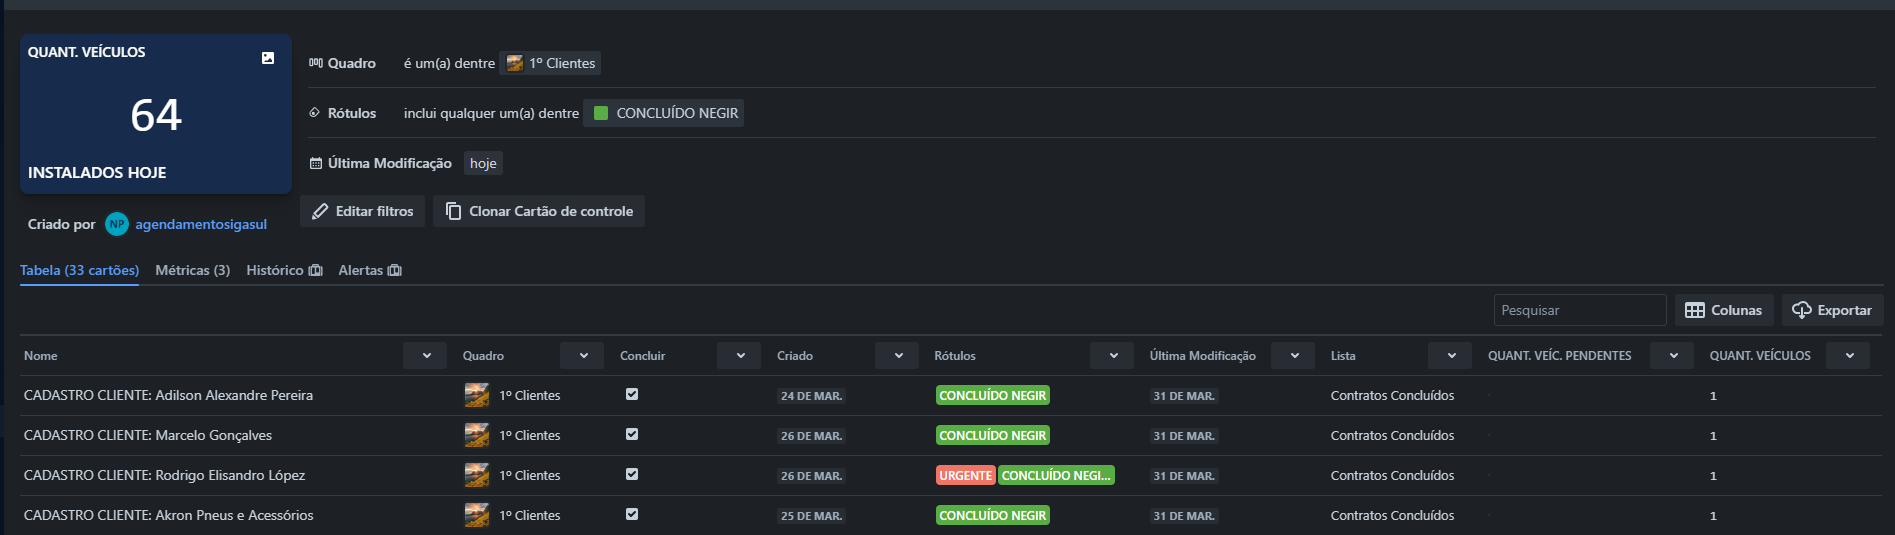
Task: Click the NP user avatar
Action: click(117, 224)
